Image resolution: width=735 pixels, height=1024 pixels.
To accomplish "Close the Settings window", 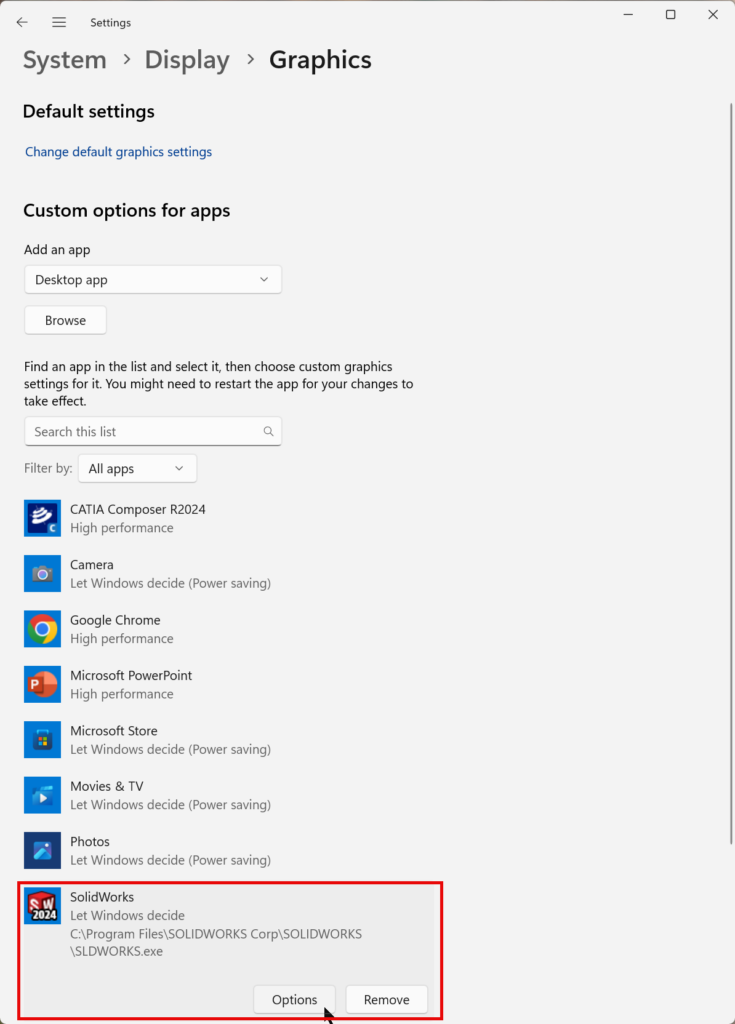I will pyautogui.click(x=713, y=14).
